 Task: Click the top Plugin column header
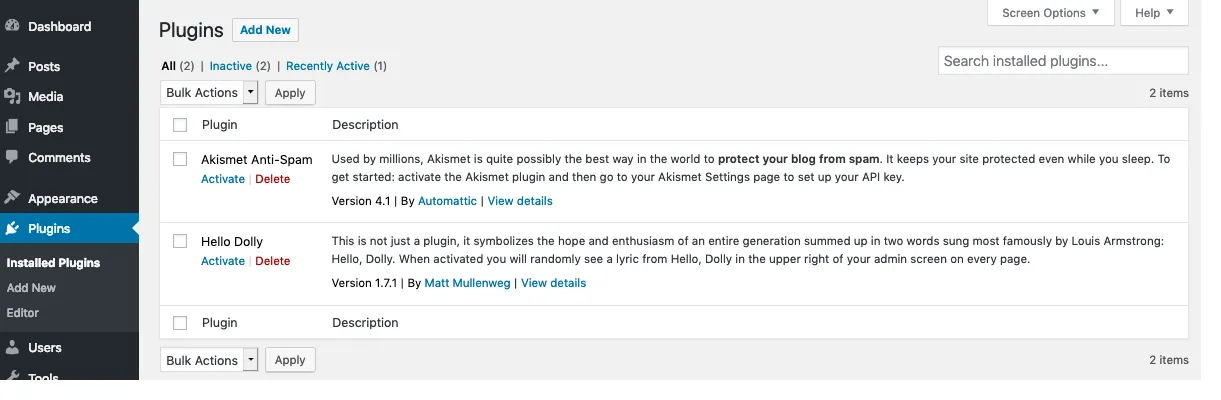[x=220, y=125]
